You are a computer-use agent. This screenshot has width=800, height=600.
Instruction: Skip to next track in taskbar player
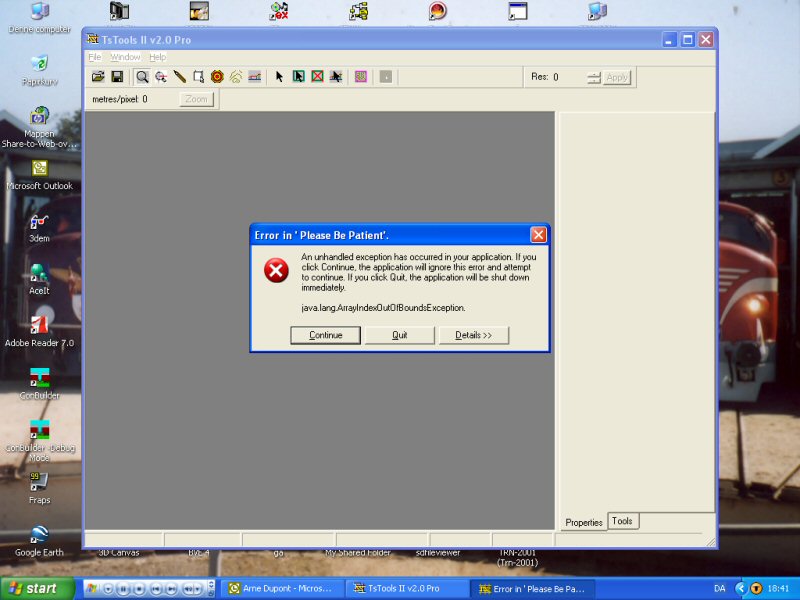point(171,589)
